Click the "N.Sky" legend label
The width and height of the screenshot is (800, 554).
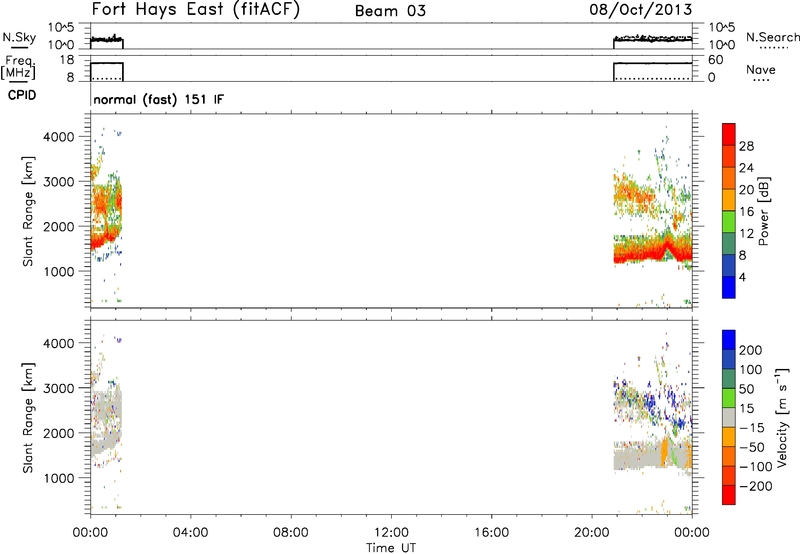tap(19, 37)
